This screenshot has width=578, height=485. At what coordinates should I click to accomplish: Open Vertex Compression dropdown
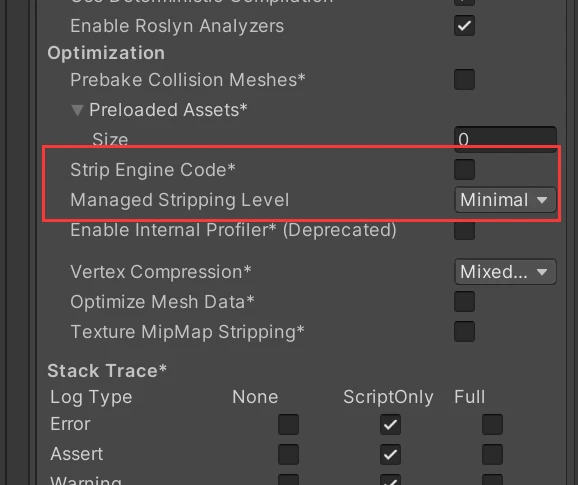pos(505,272)
